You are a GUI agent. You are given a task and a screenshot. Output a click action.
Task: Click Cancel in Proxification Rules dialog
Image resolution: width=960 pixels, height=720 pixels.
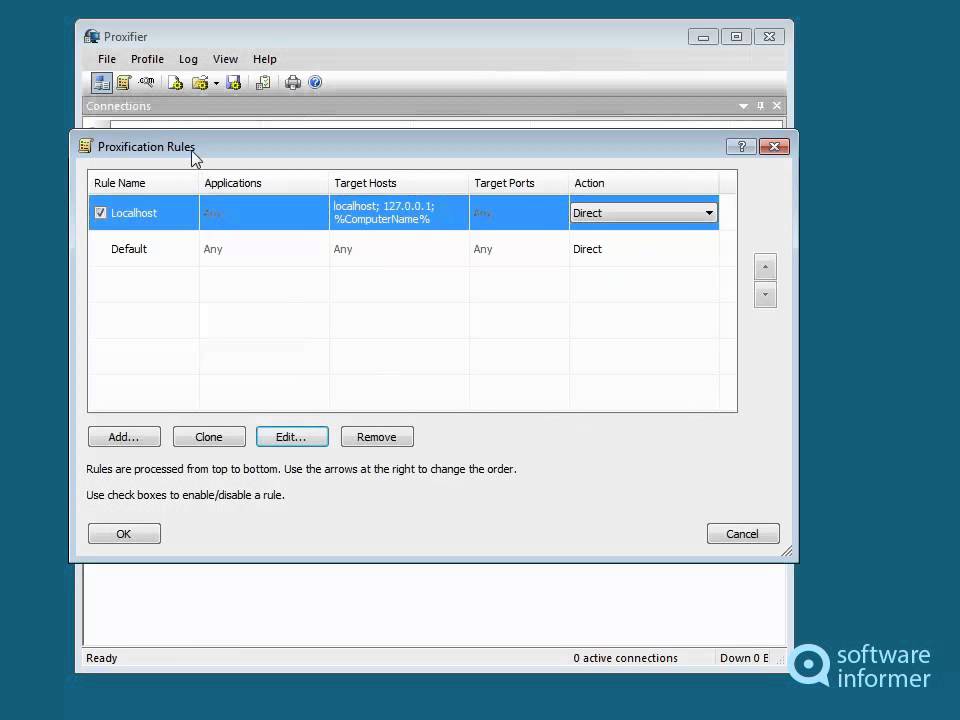[x=743, y=534]
